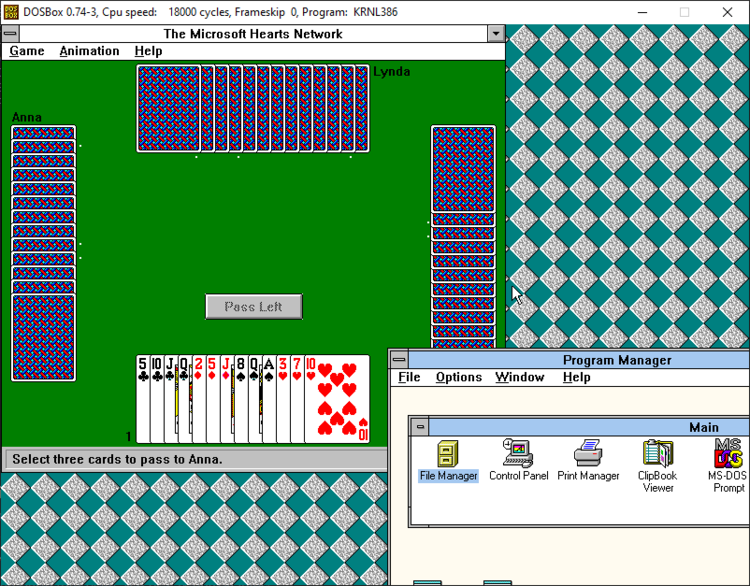Image resolution: width=750 pixels, height=586 pixels.
Task: Open the Hearts window control menu box
Action: coord(10,33)
